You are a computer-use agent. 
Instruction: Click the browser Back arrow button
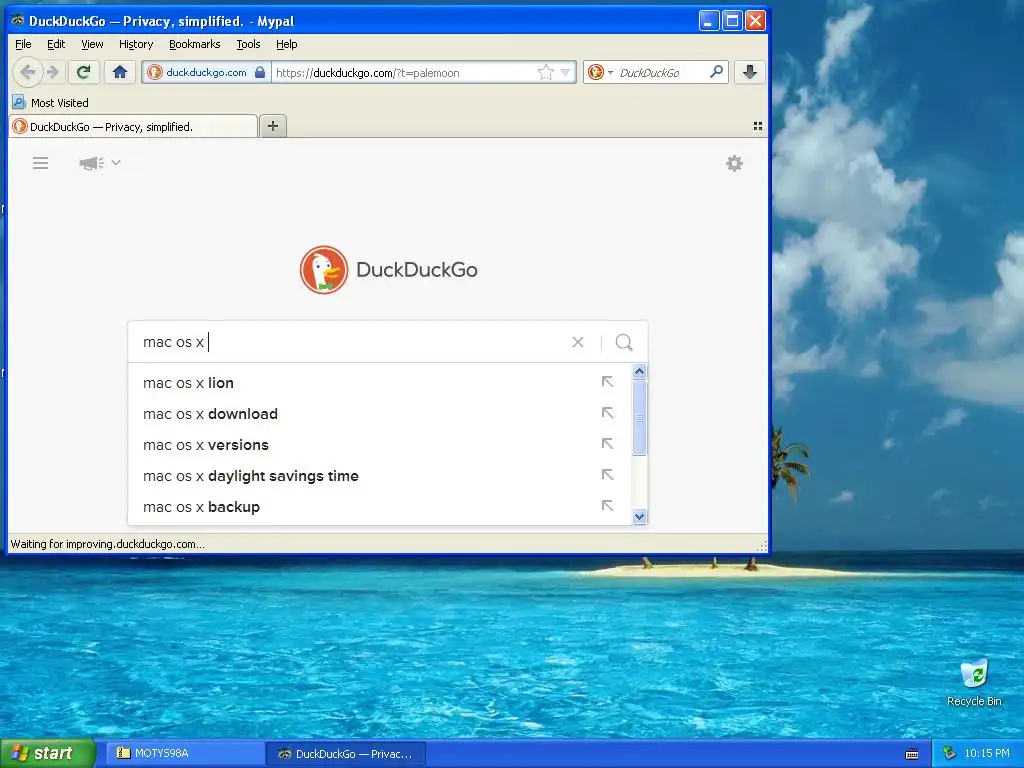(27, 72)
